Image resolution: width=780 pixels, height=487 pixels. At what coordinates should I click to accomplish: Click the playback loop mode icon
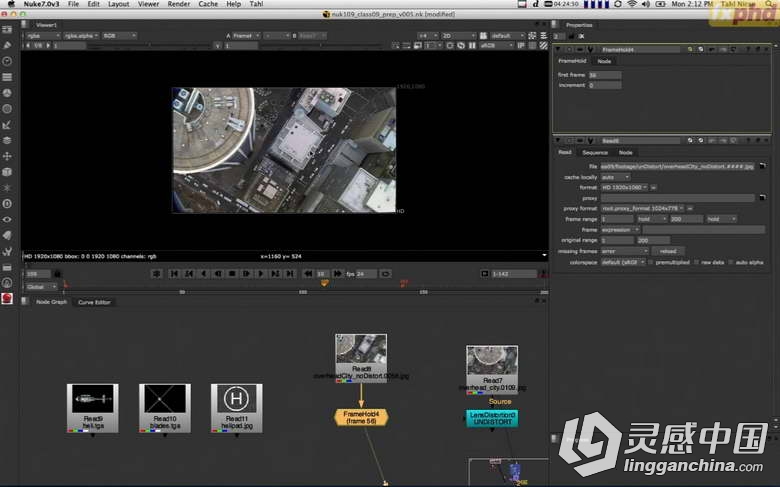pos(386,274)
